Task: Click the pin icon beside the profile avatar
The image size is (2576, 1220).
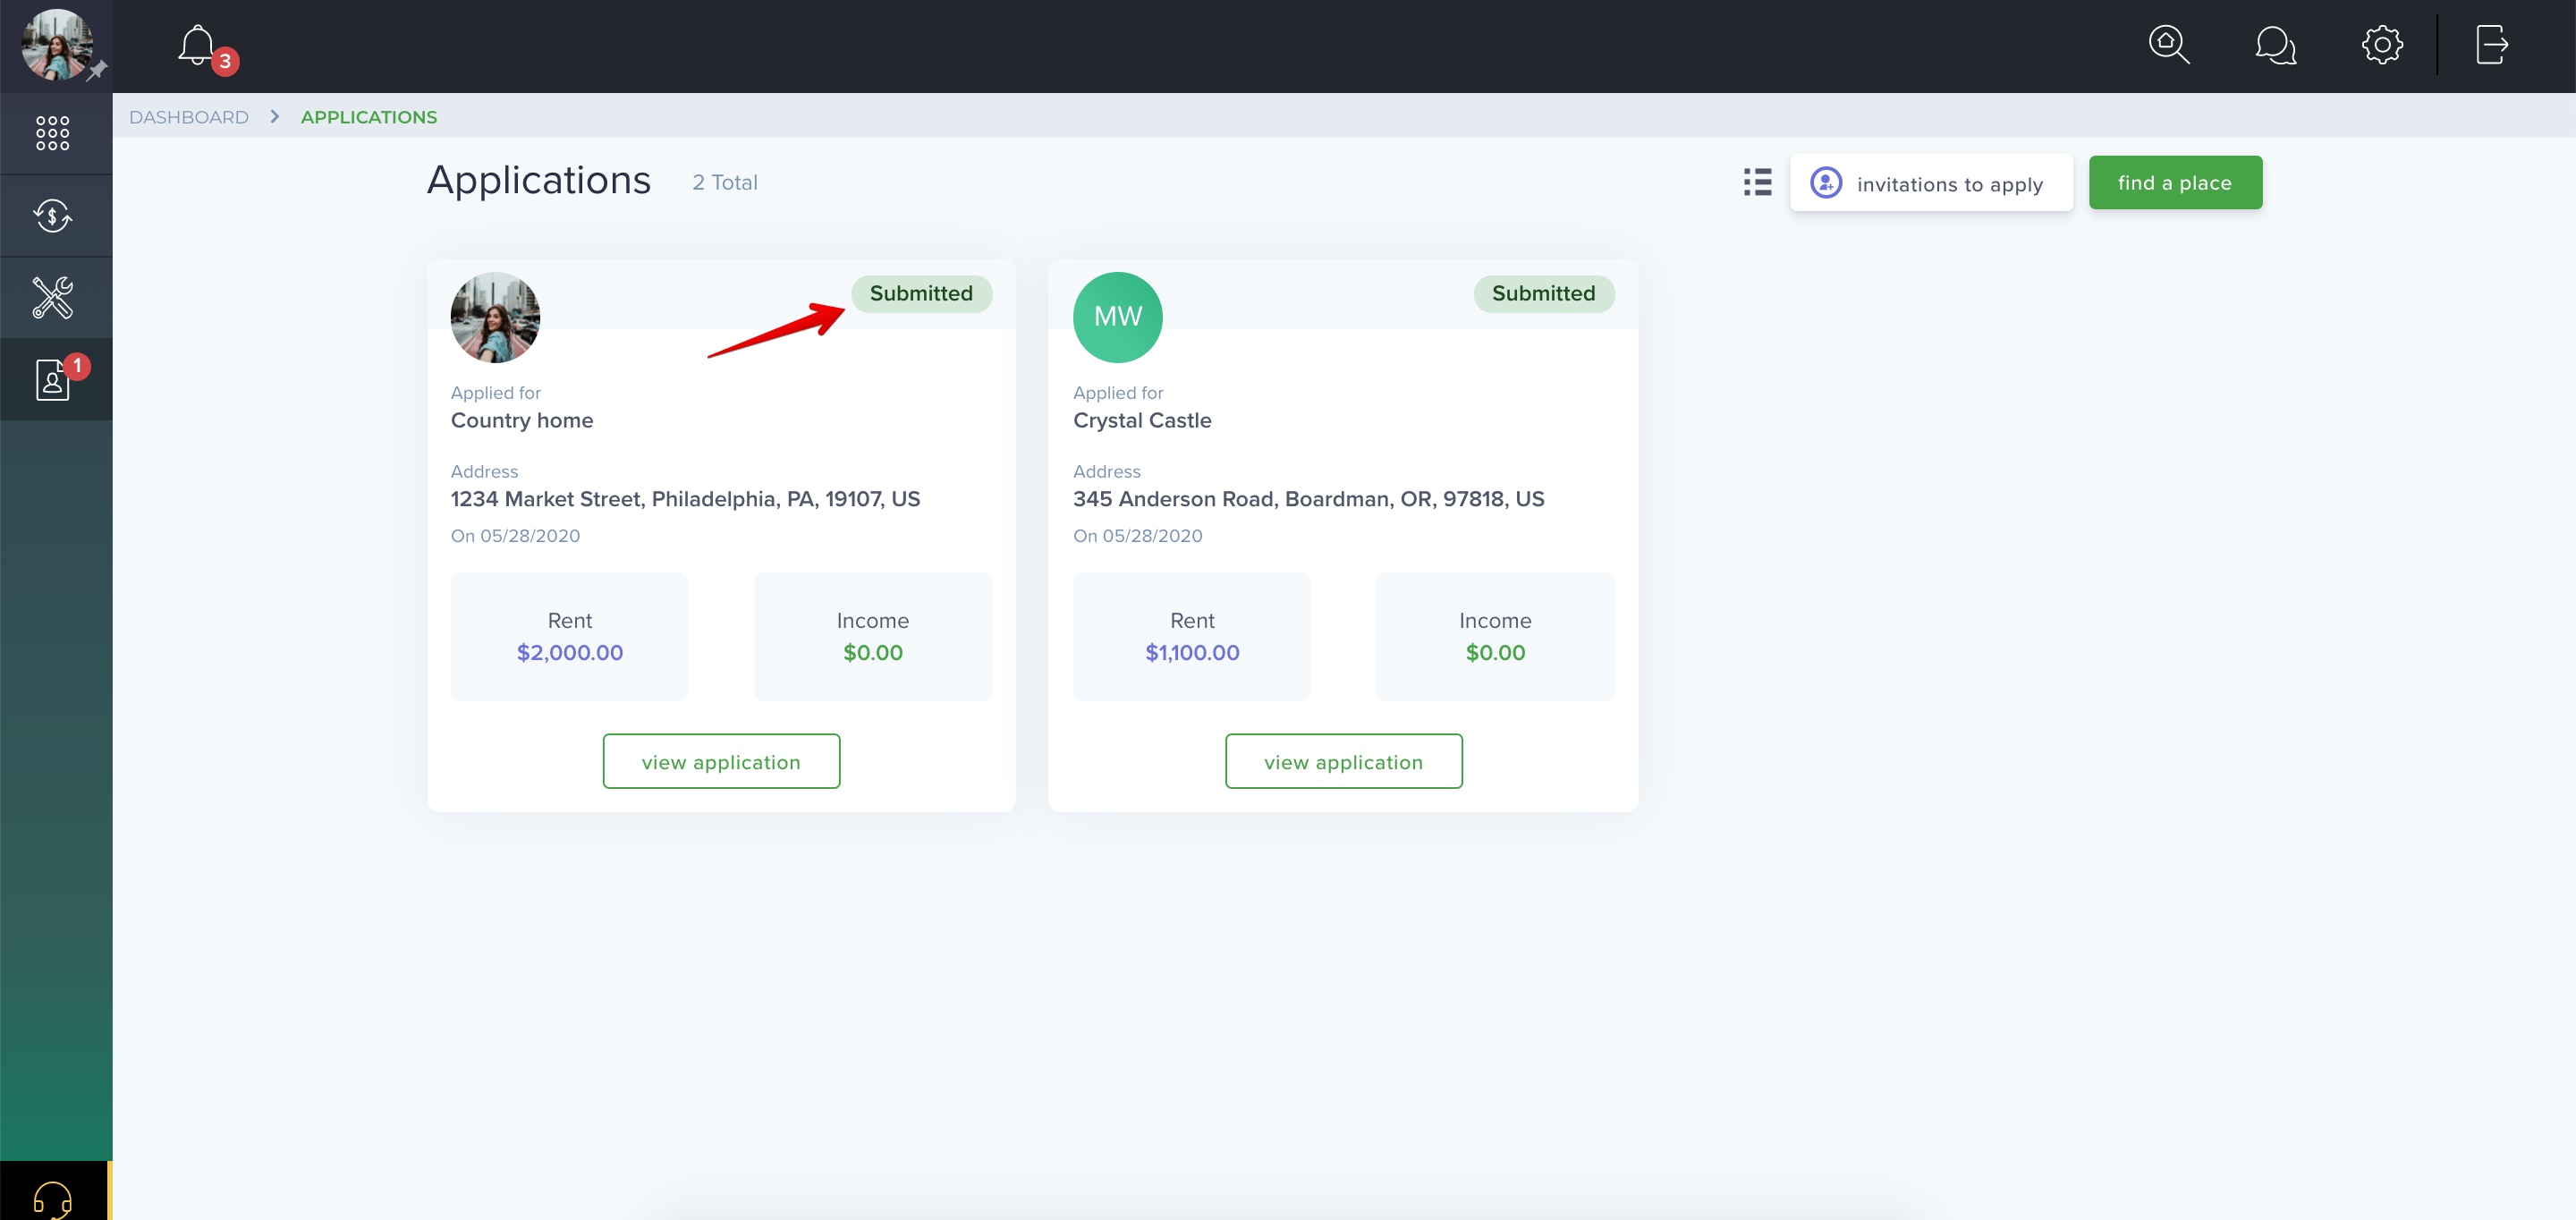Action: (x=97, y=71)
